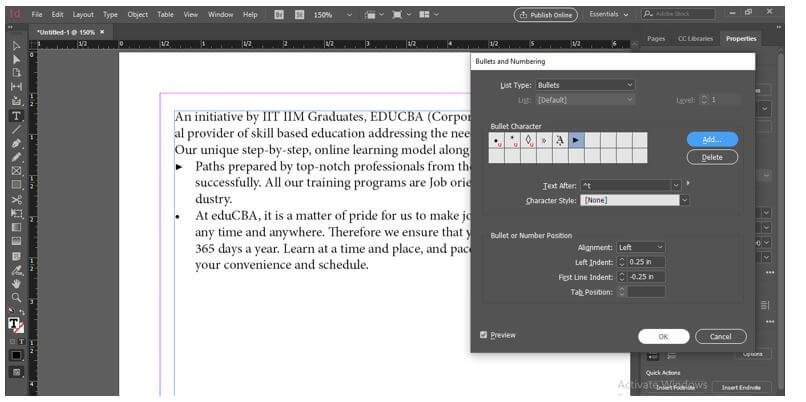
Task: Open the Layout menu
Action: coord(83,15)
